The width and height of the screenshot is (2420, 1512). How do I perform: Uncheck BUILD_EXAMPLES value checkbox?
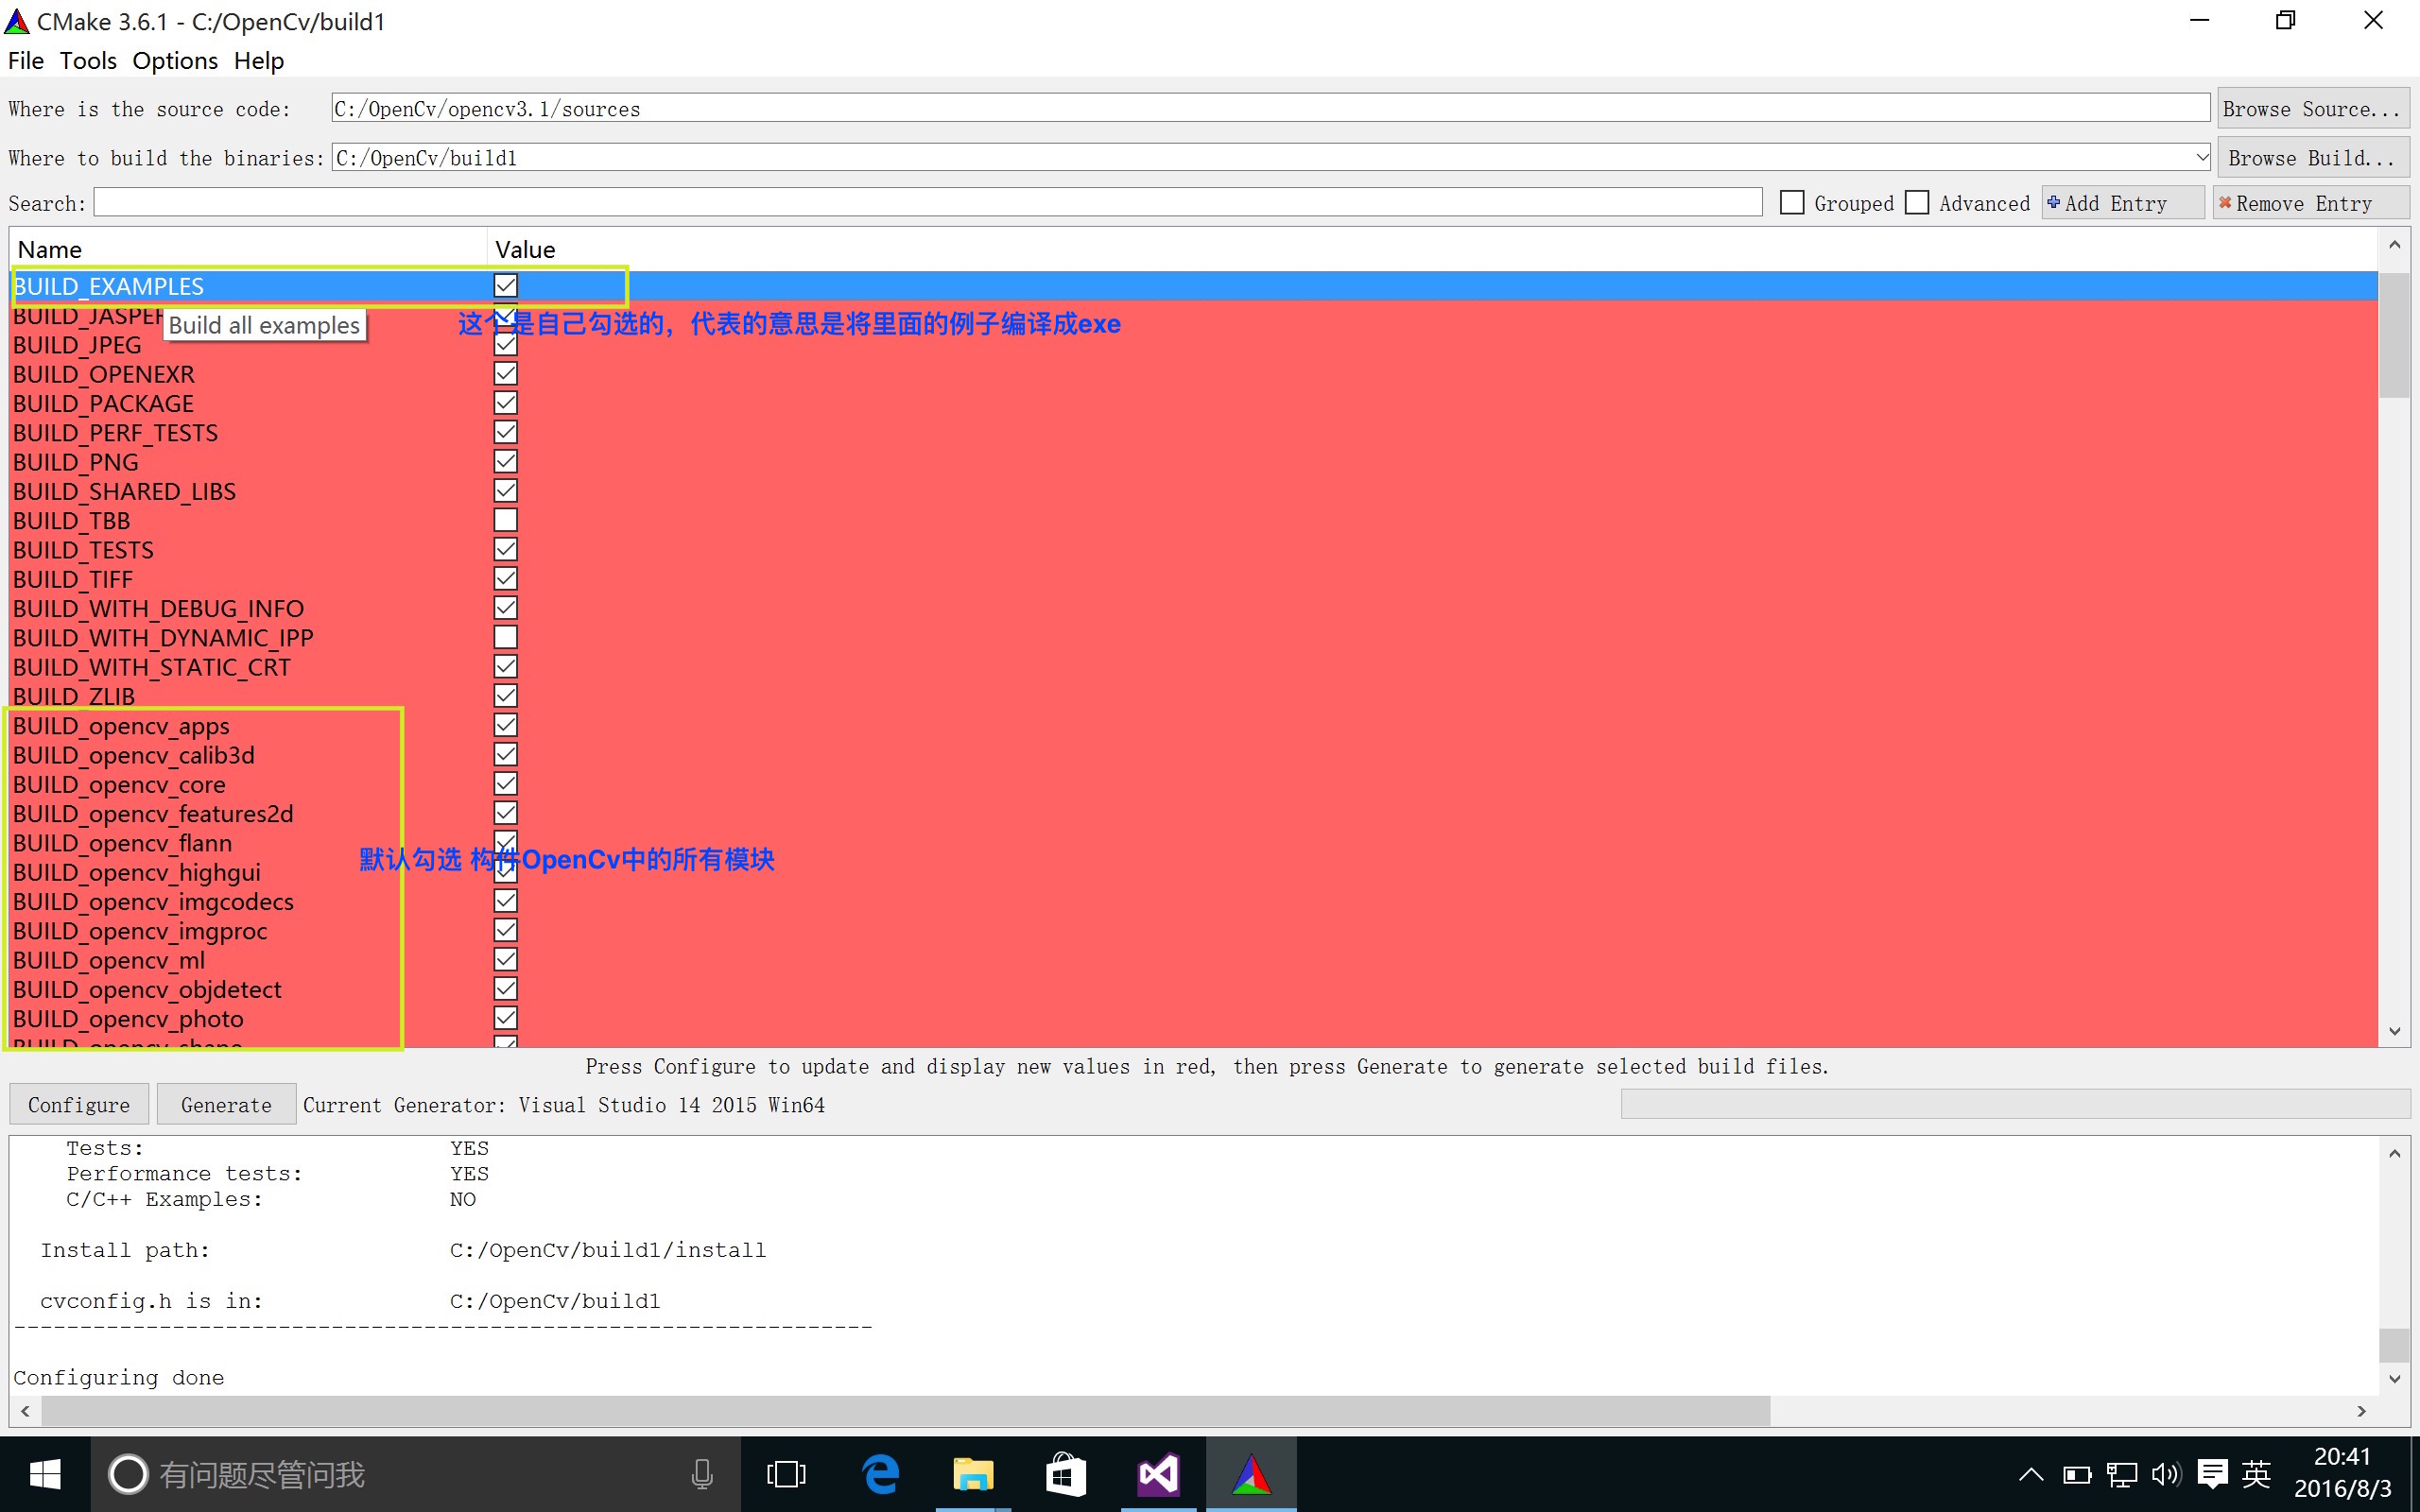506,286
